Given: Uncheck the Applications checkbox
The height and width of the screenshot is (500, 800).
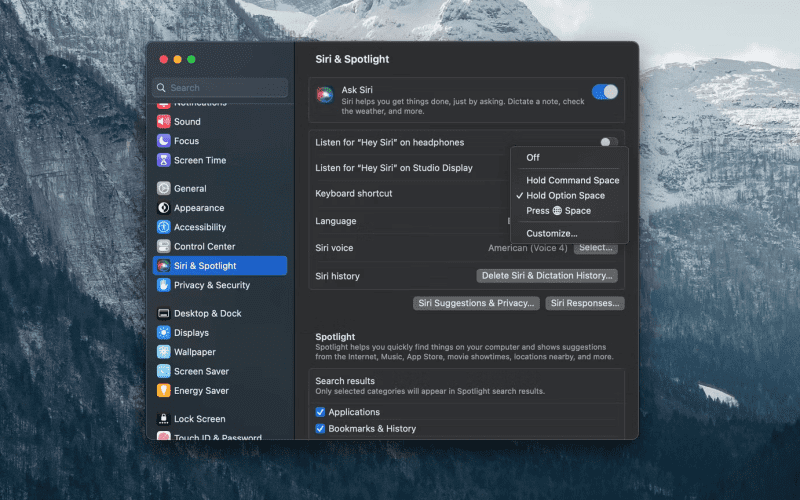Looking at the screenshot, I should (320, 412).
